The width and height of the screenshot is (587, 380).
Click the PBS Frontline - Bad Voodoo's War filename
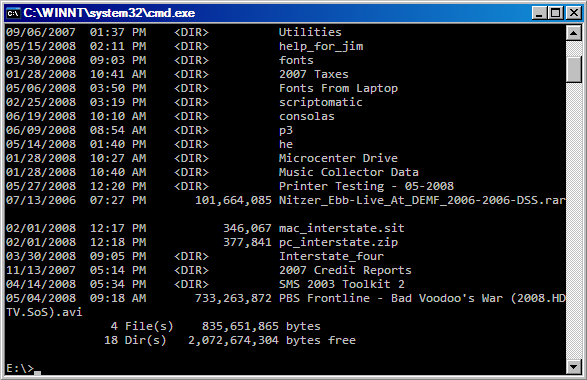(422, 298)
